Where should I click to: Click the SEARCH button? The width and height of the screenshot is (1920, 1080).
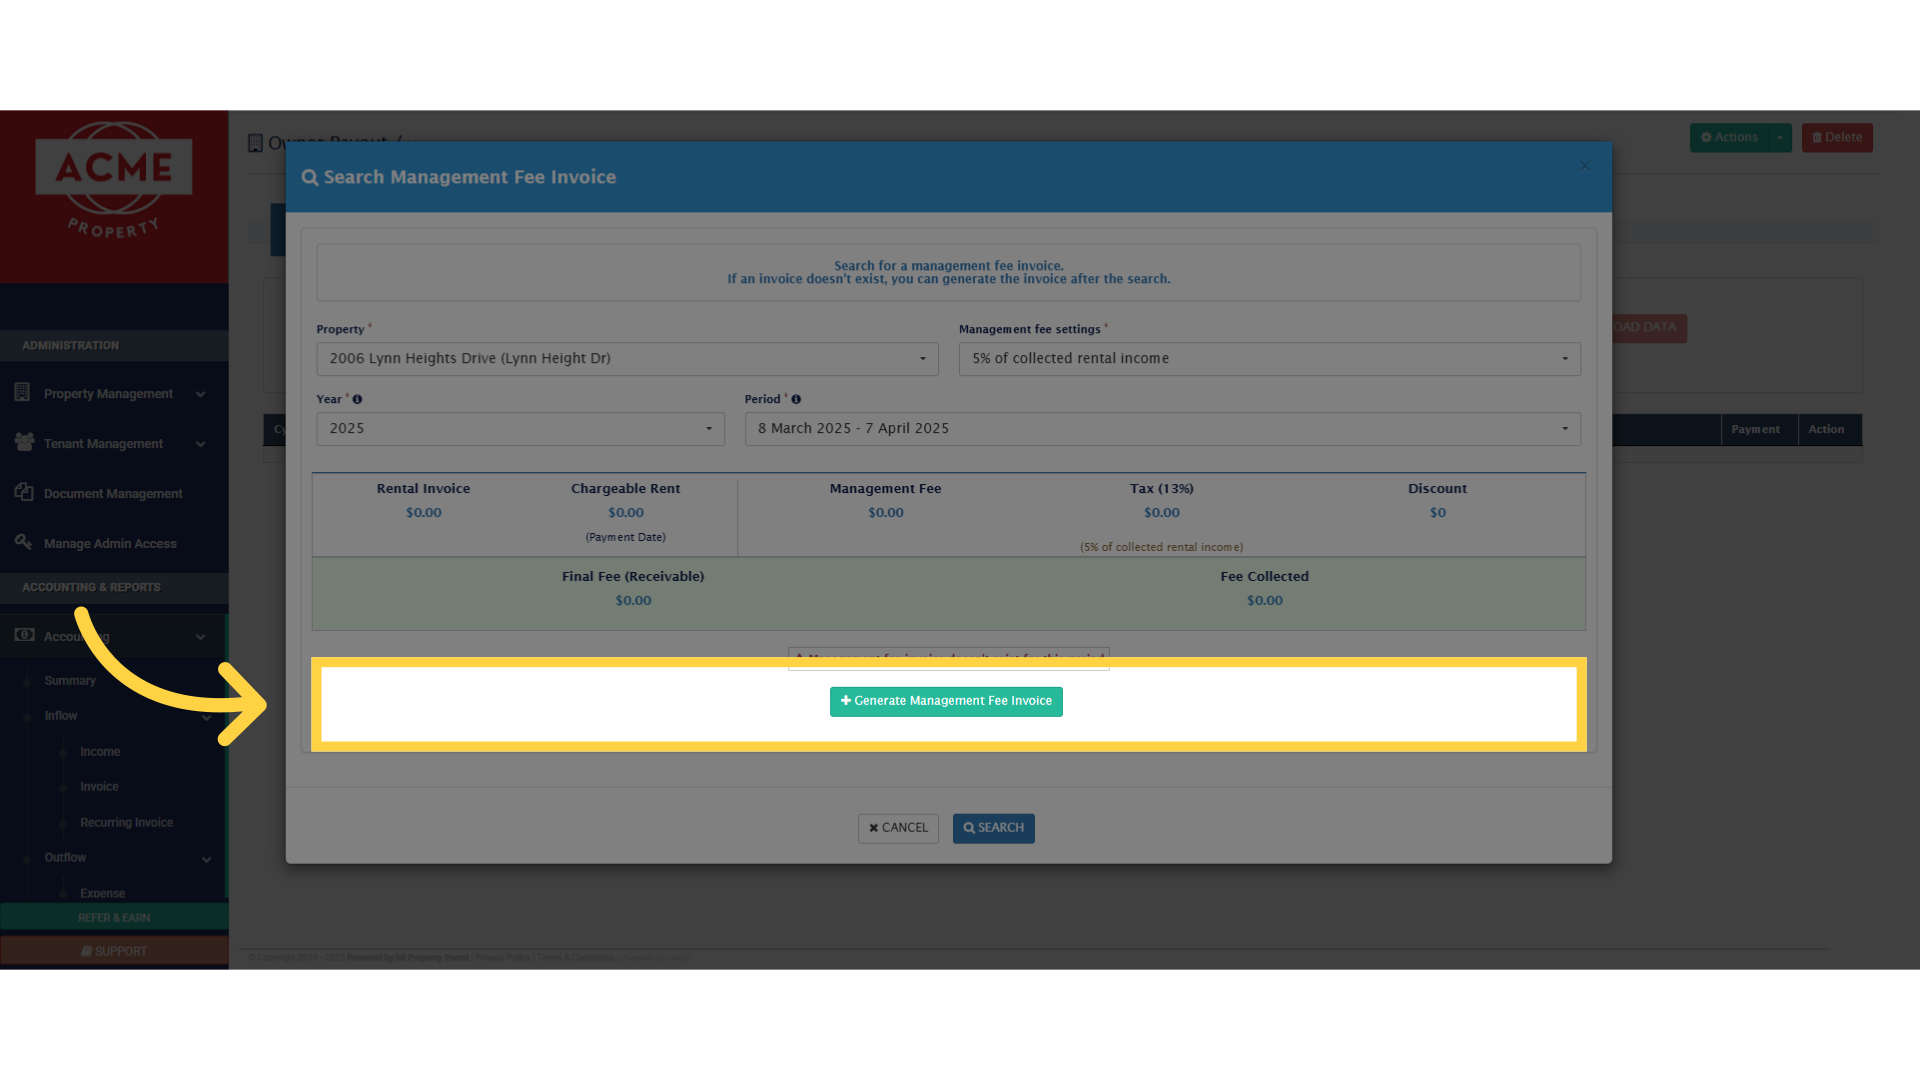click(x=993, y=828)
